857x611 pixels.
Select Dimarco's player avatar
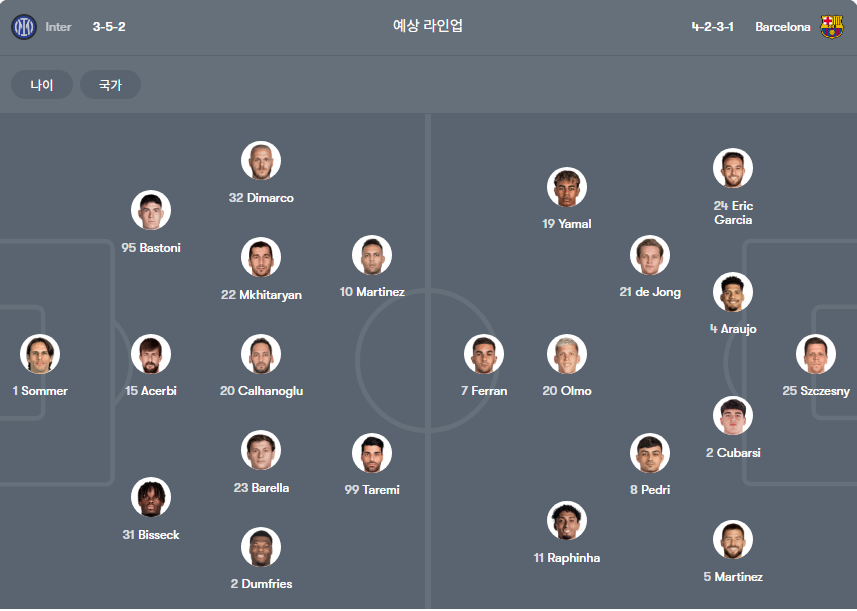point(261,161)
